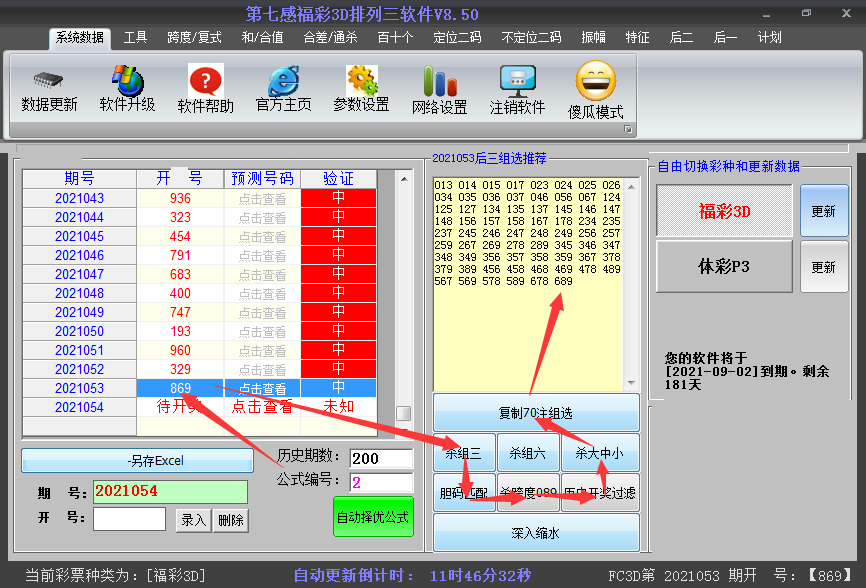Open the 合差/通杀 tab
The image size is (866, 588).
[330, 38]
